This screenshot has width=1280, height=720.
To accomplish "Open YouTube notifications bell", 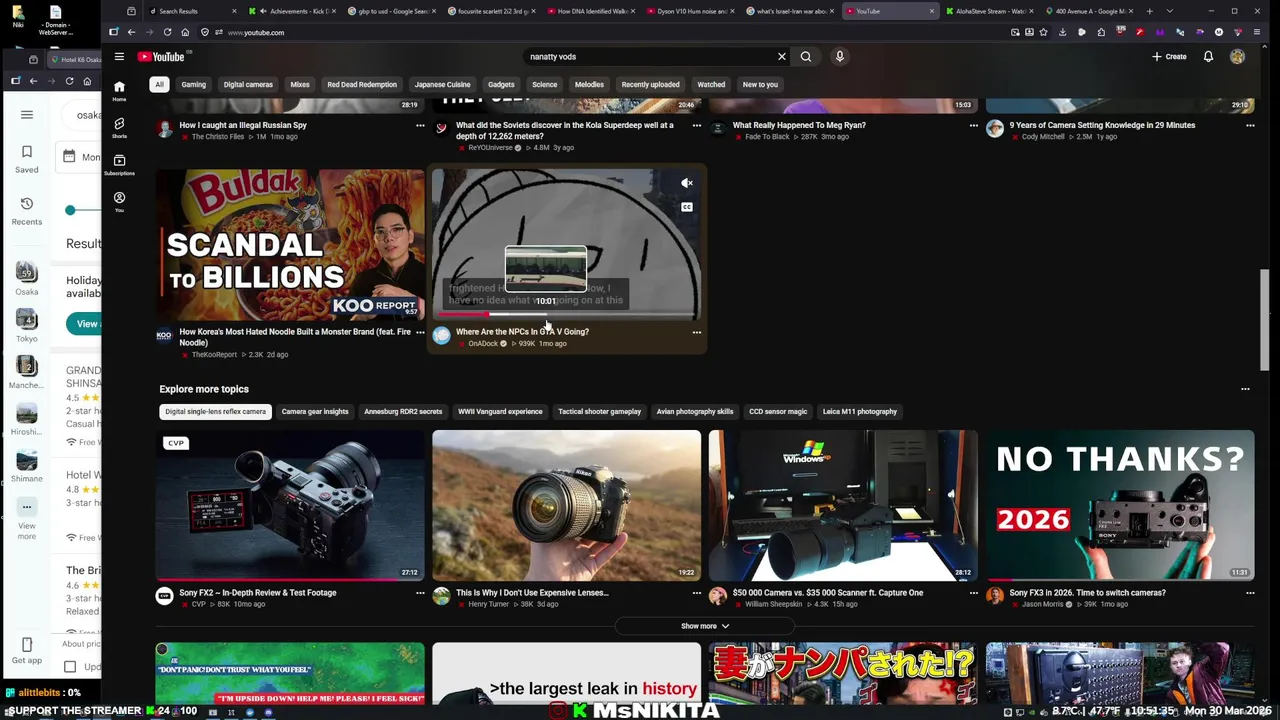I will 1208,57.
